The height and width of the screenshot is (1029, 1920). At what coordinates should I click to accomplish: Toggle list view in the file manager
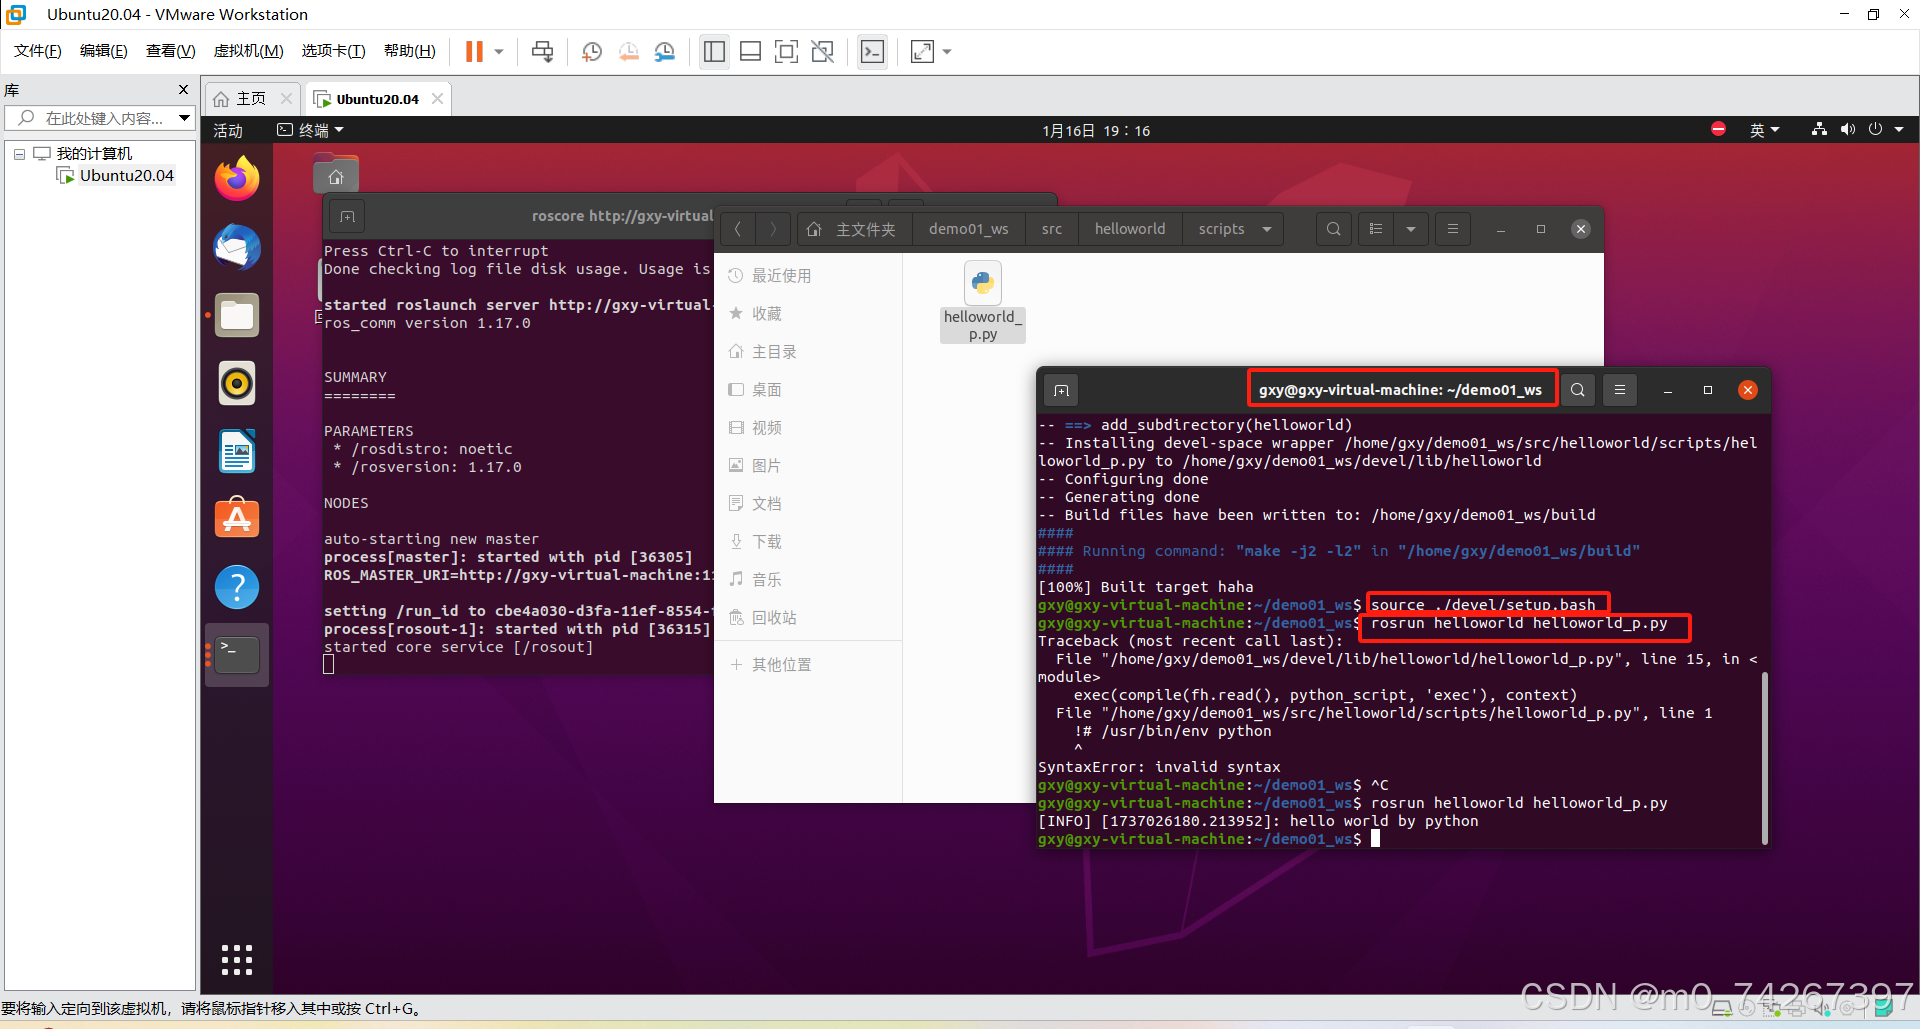click(1376, 229)
